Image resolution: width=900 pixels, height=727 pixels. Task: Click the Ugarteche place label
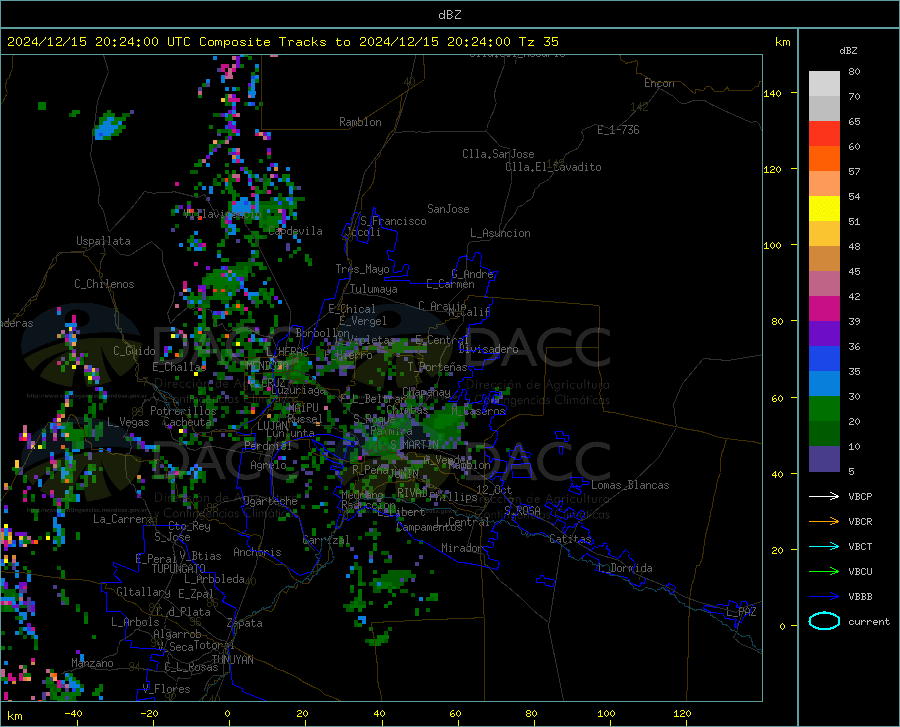tap(270, 500)
